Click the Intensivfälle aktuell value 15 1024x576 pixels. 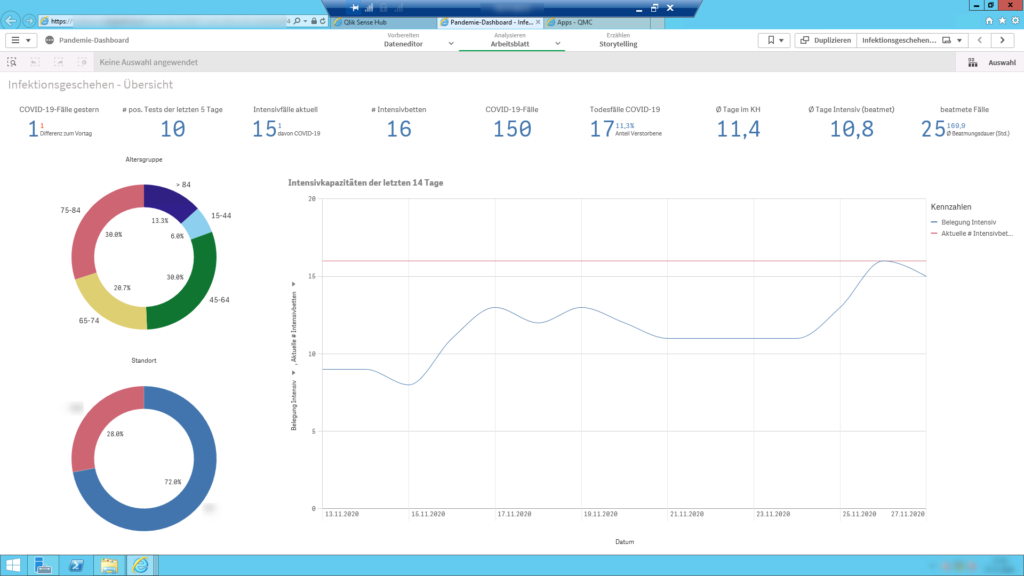pos(264,129)
